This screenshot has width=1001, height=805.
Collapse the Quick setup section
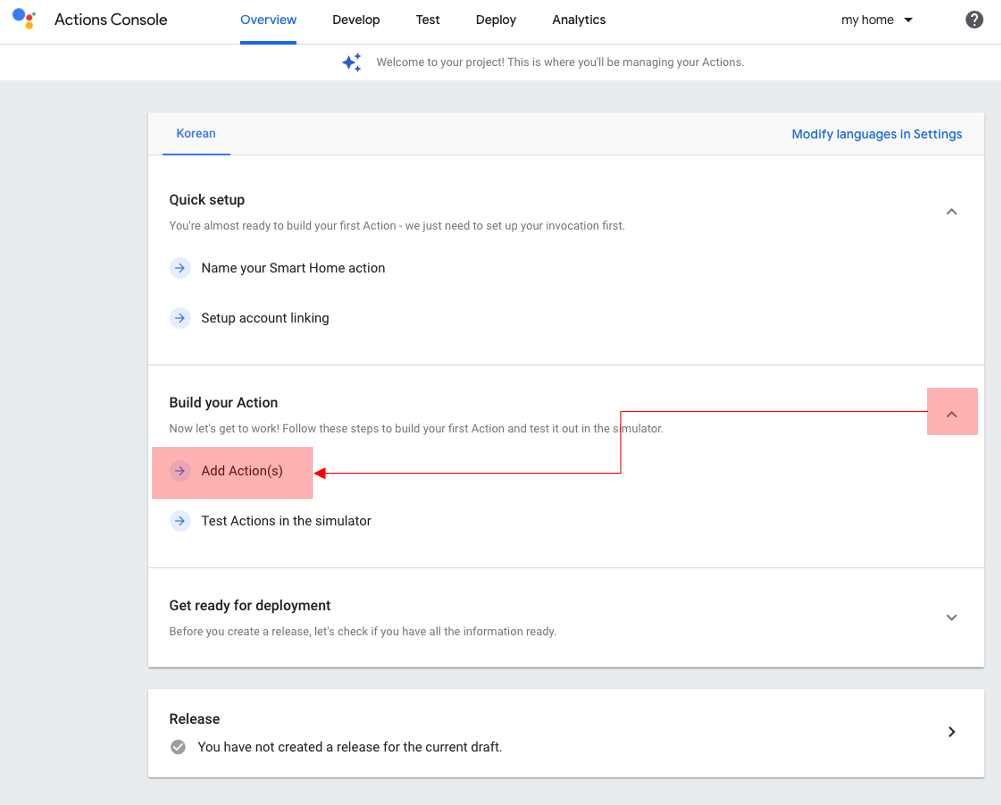(952, 212)
